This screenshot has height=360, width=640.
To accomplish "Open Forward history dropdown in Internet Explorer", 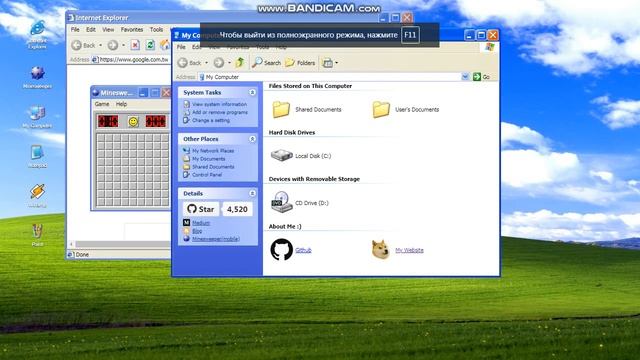I will click(x=123, y=45).
